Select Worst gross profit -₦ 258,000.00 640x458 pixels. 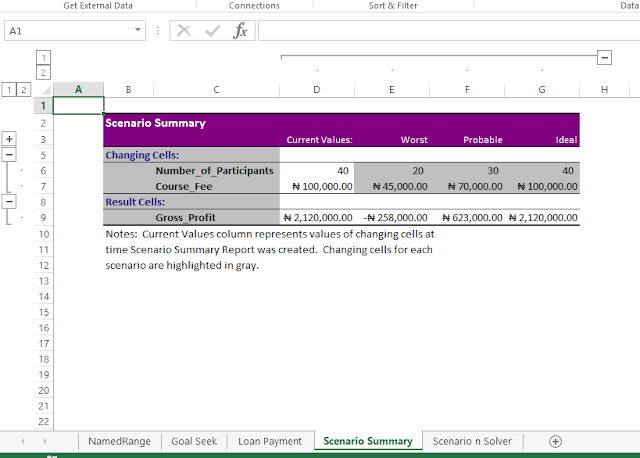point(392,218)
